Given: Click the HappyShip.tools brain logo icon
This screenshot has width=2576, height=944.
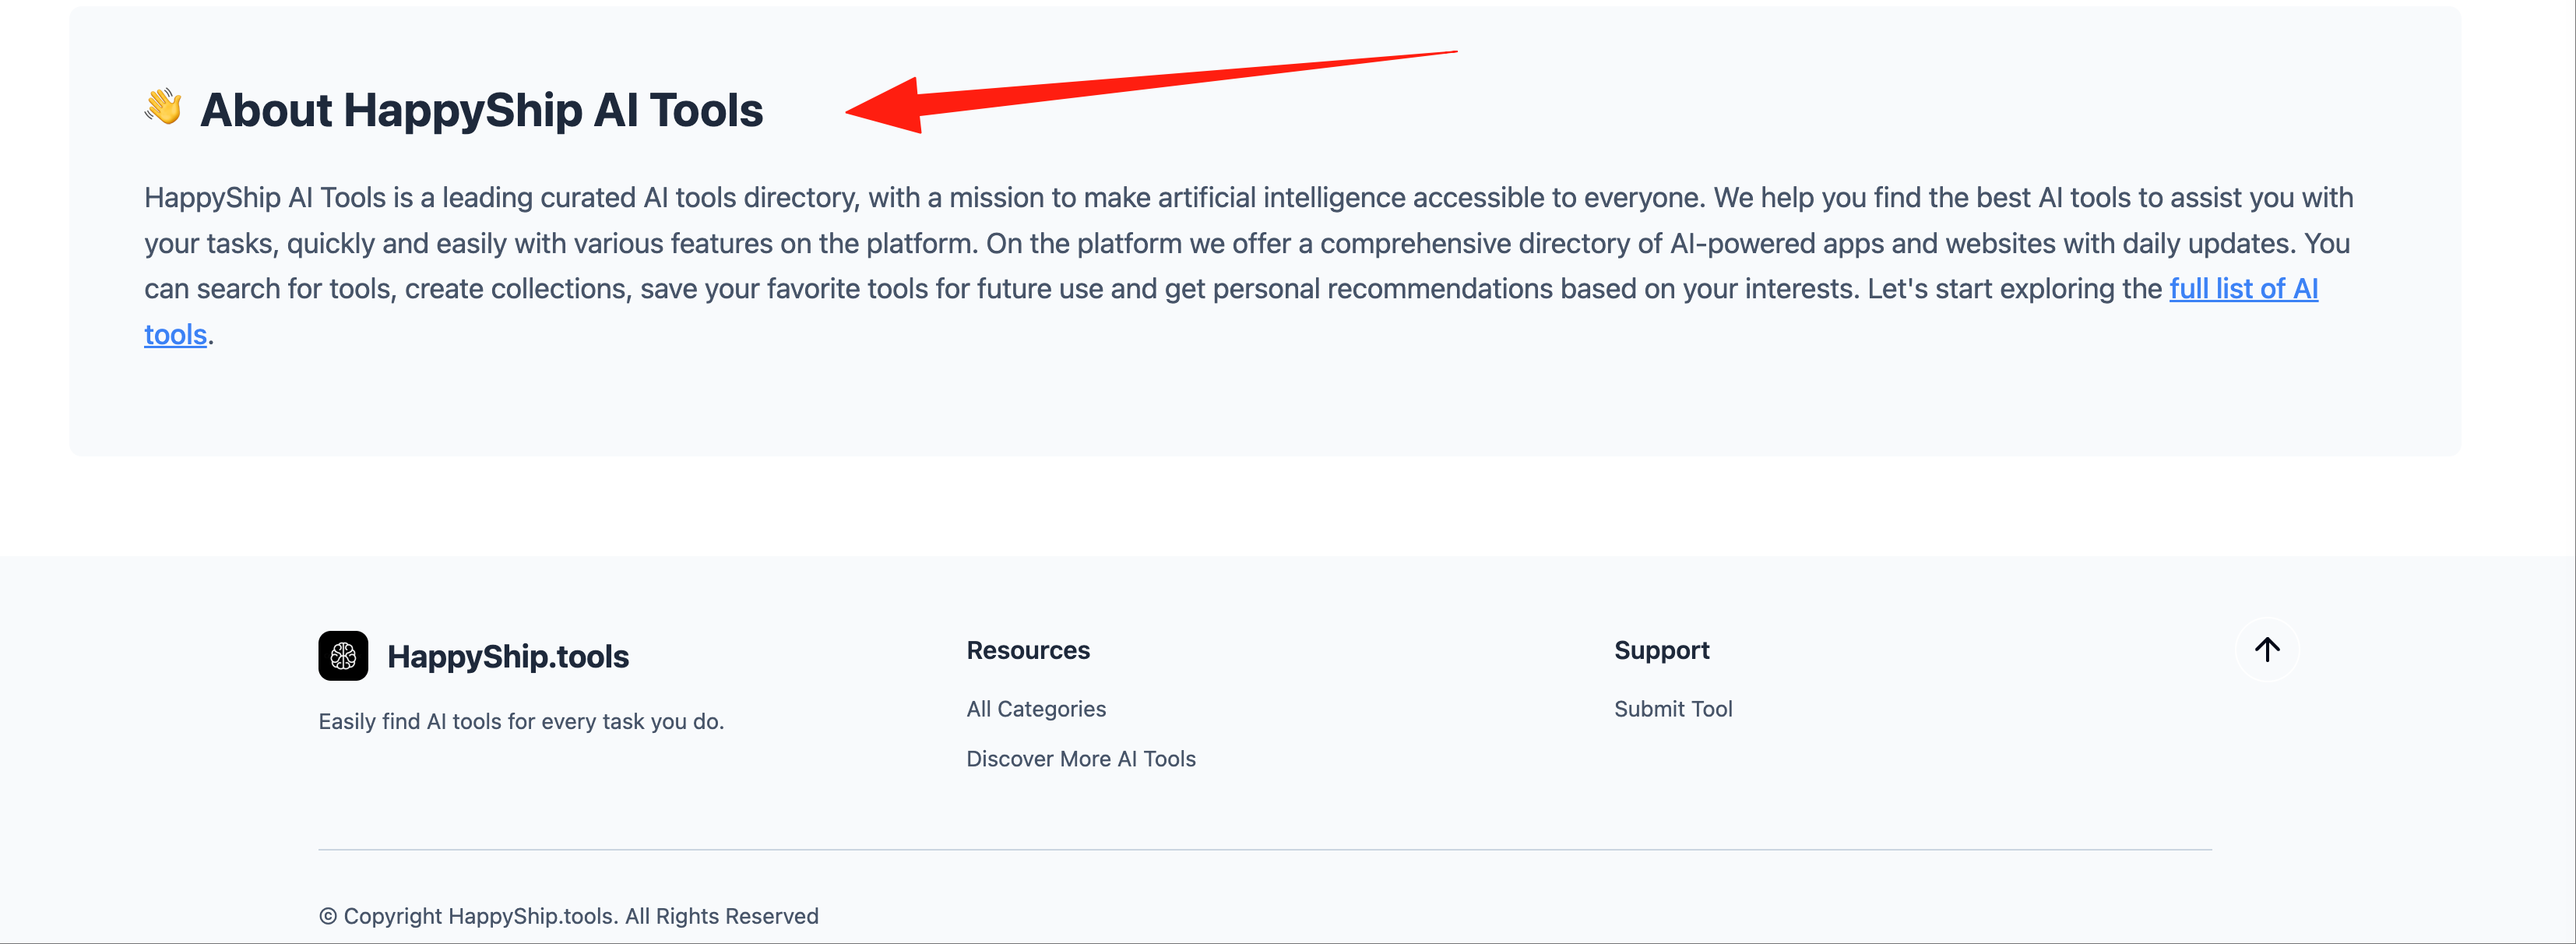Looking at the screenshot, I should pyautogui.click(x=343, y=656).
